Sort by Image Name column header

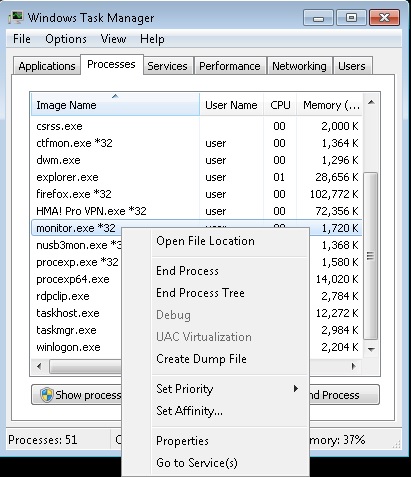pyautogui.click(x=115, y=105)
